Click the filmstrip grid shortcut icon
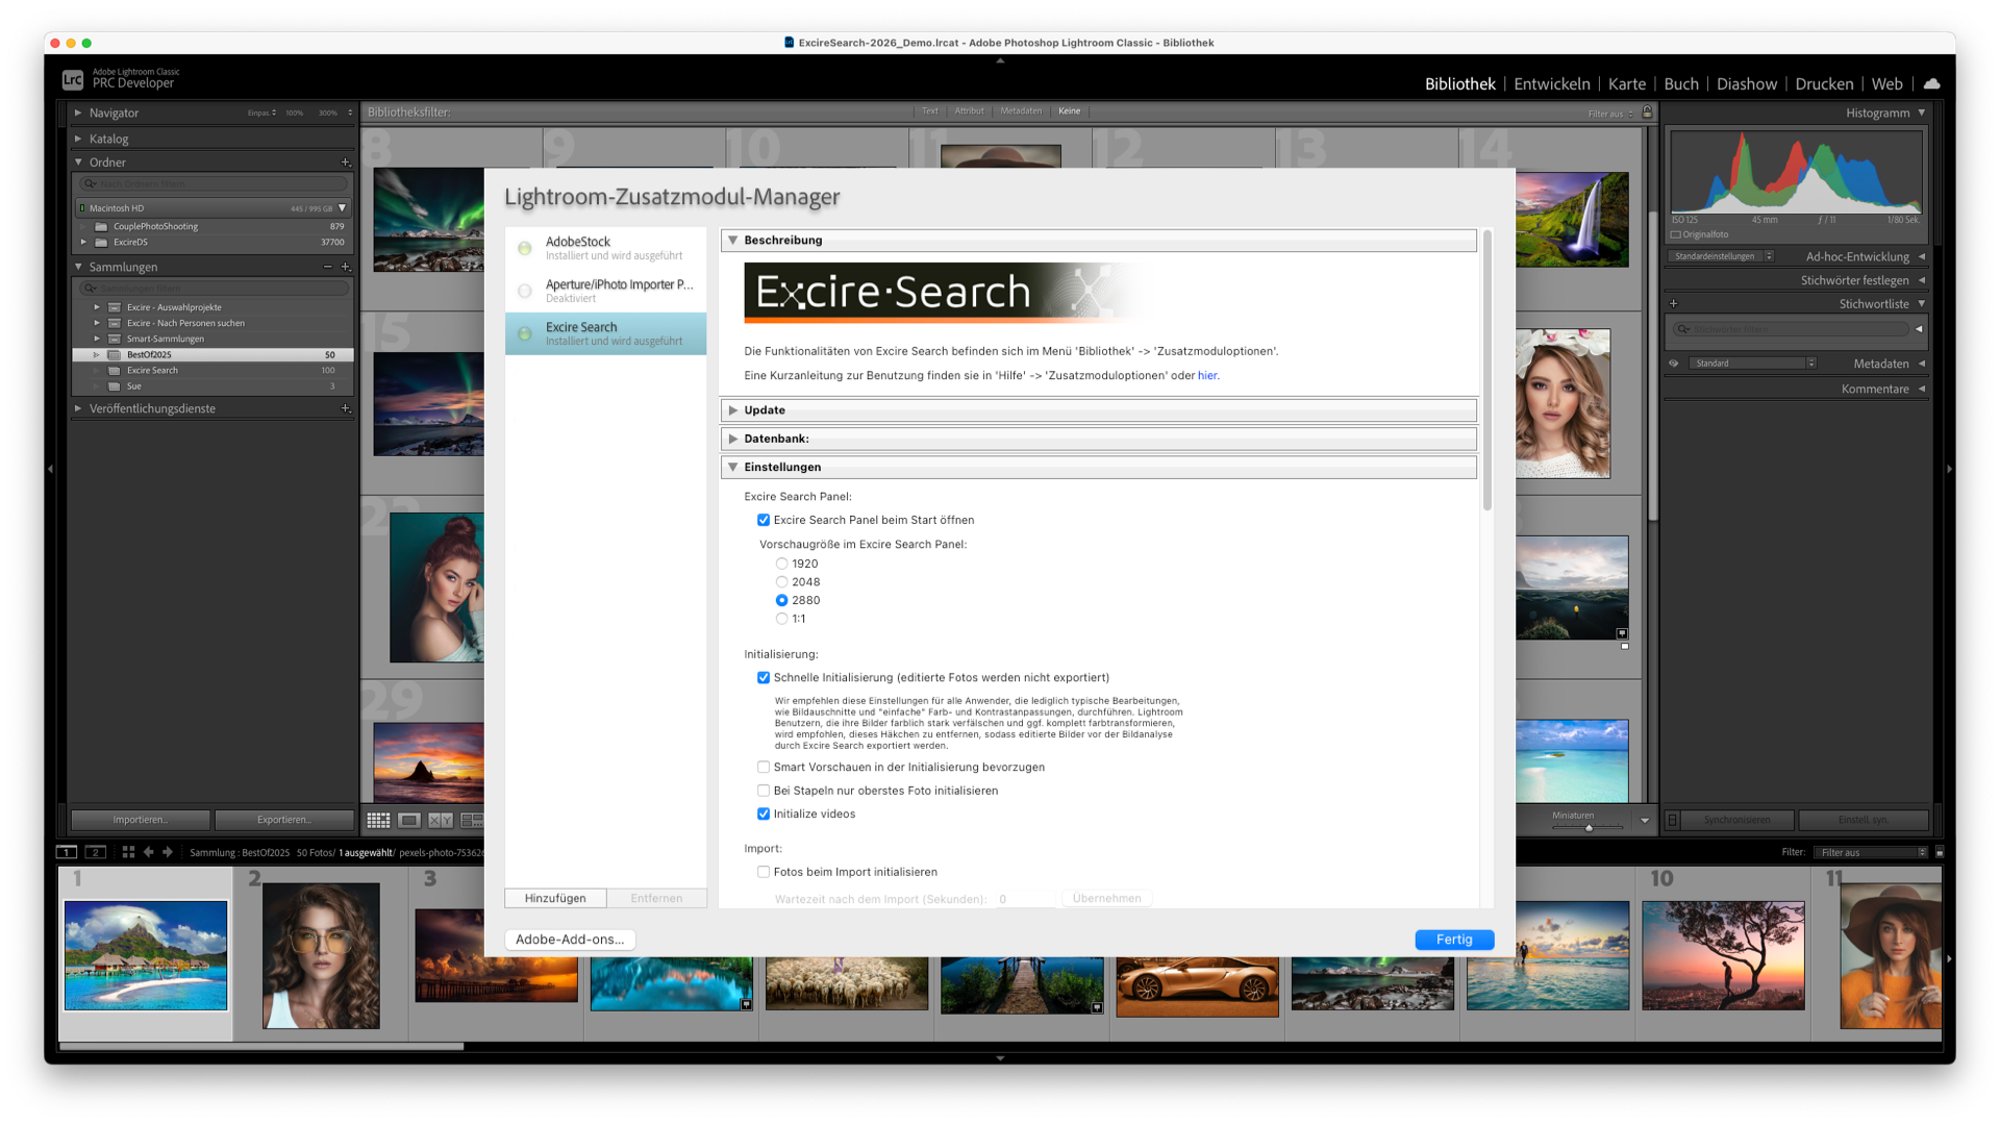 tap(128, 852)
